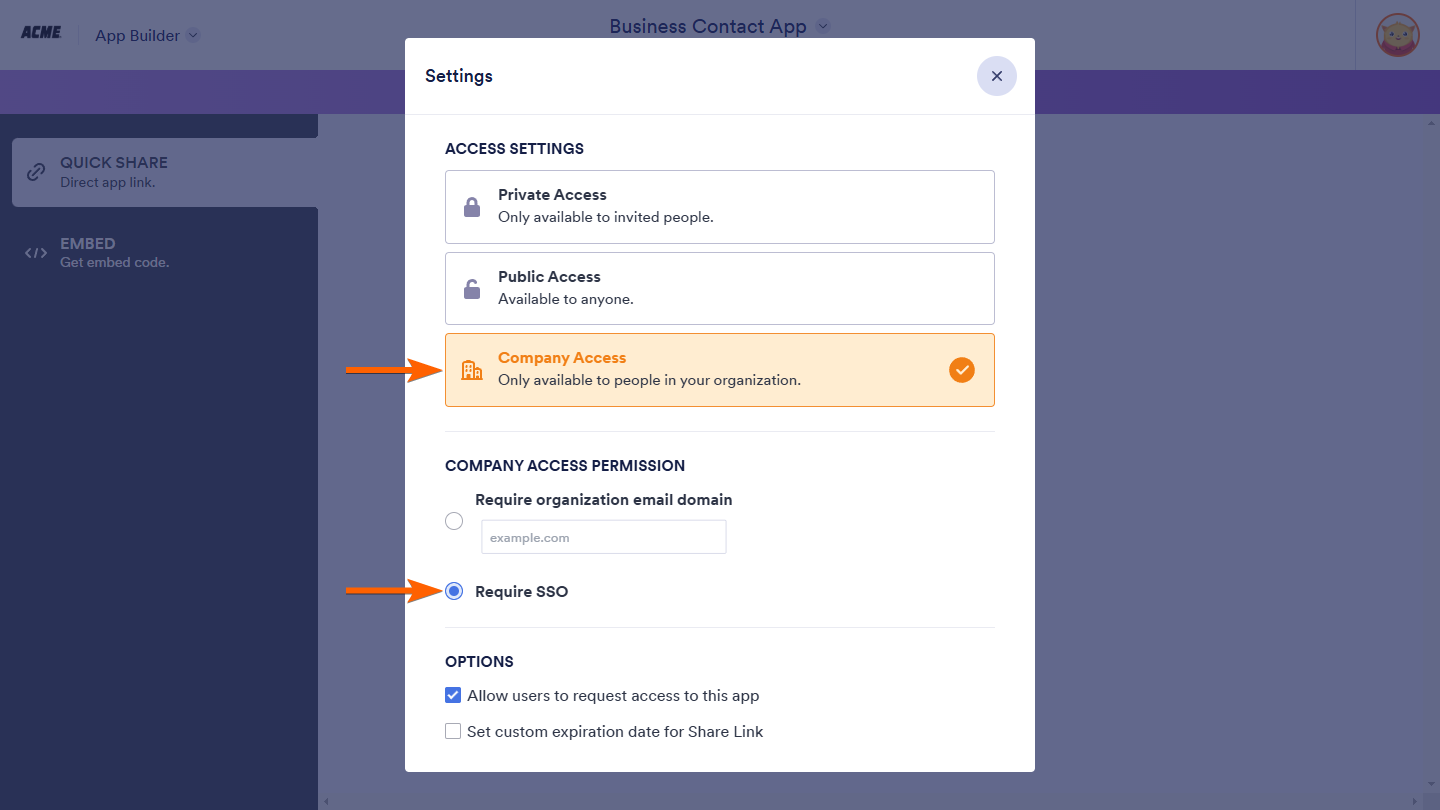Click the Quick Share link icon

click(x=36, y=172)
